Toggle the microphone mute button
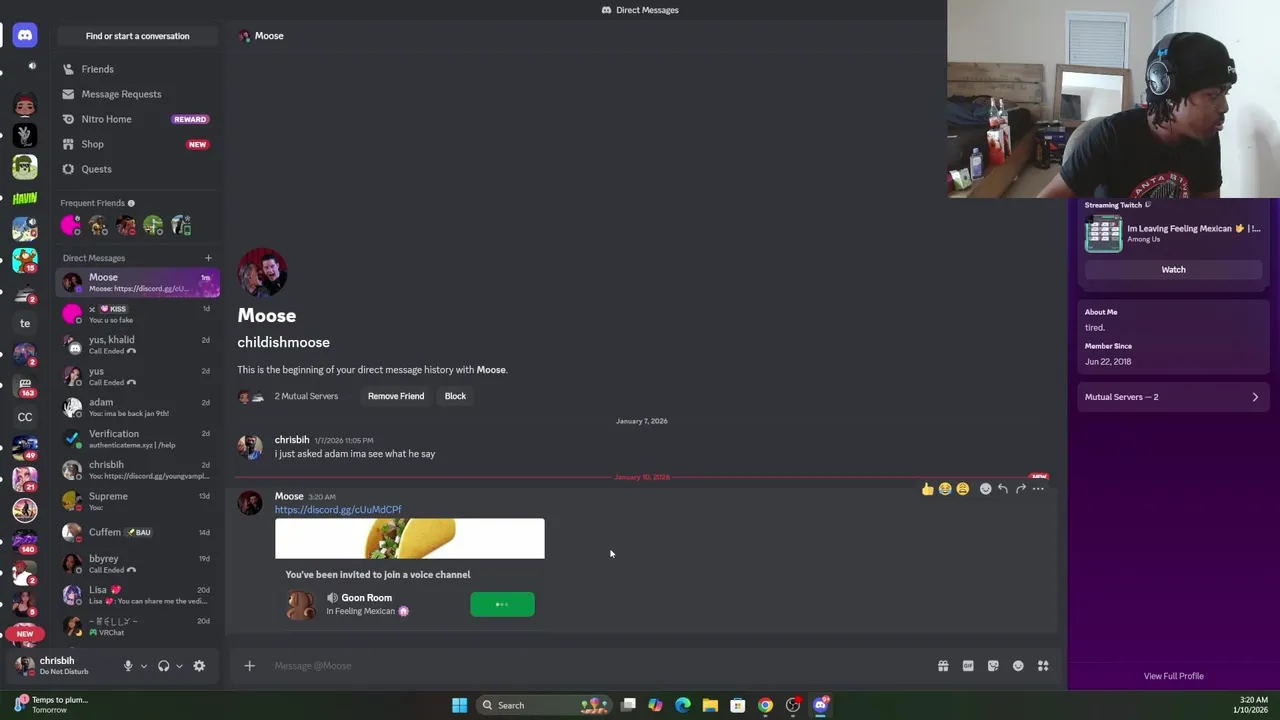Screen dimensions: 1280x720 (x=128, y=666)
